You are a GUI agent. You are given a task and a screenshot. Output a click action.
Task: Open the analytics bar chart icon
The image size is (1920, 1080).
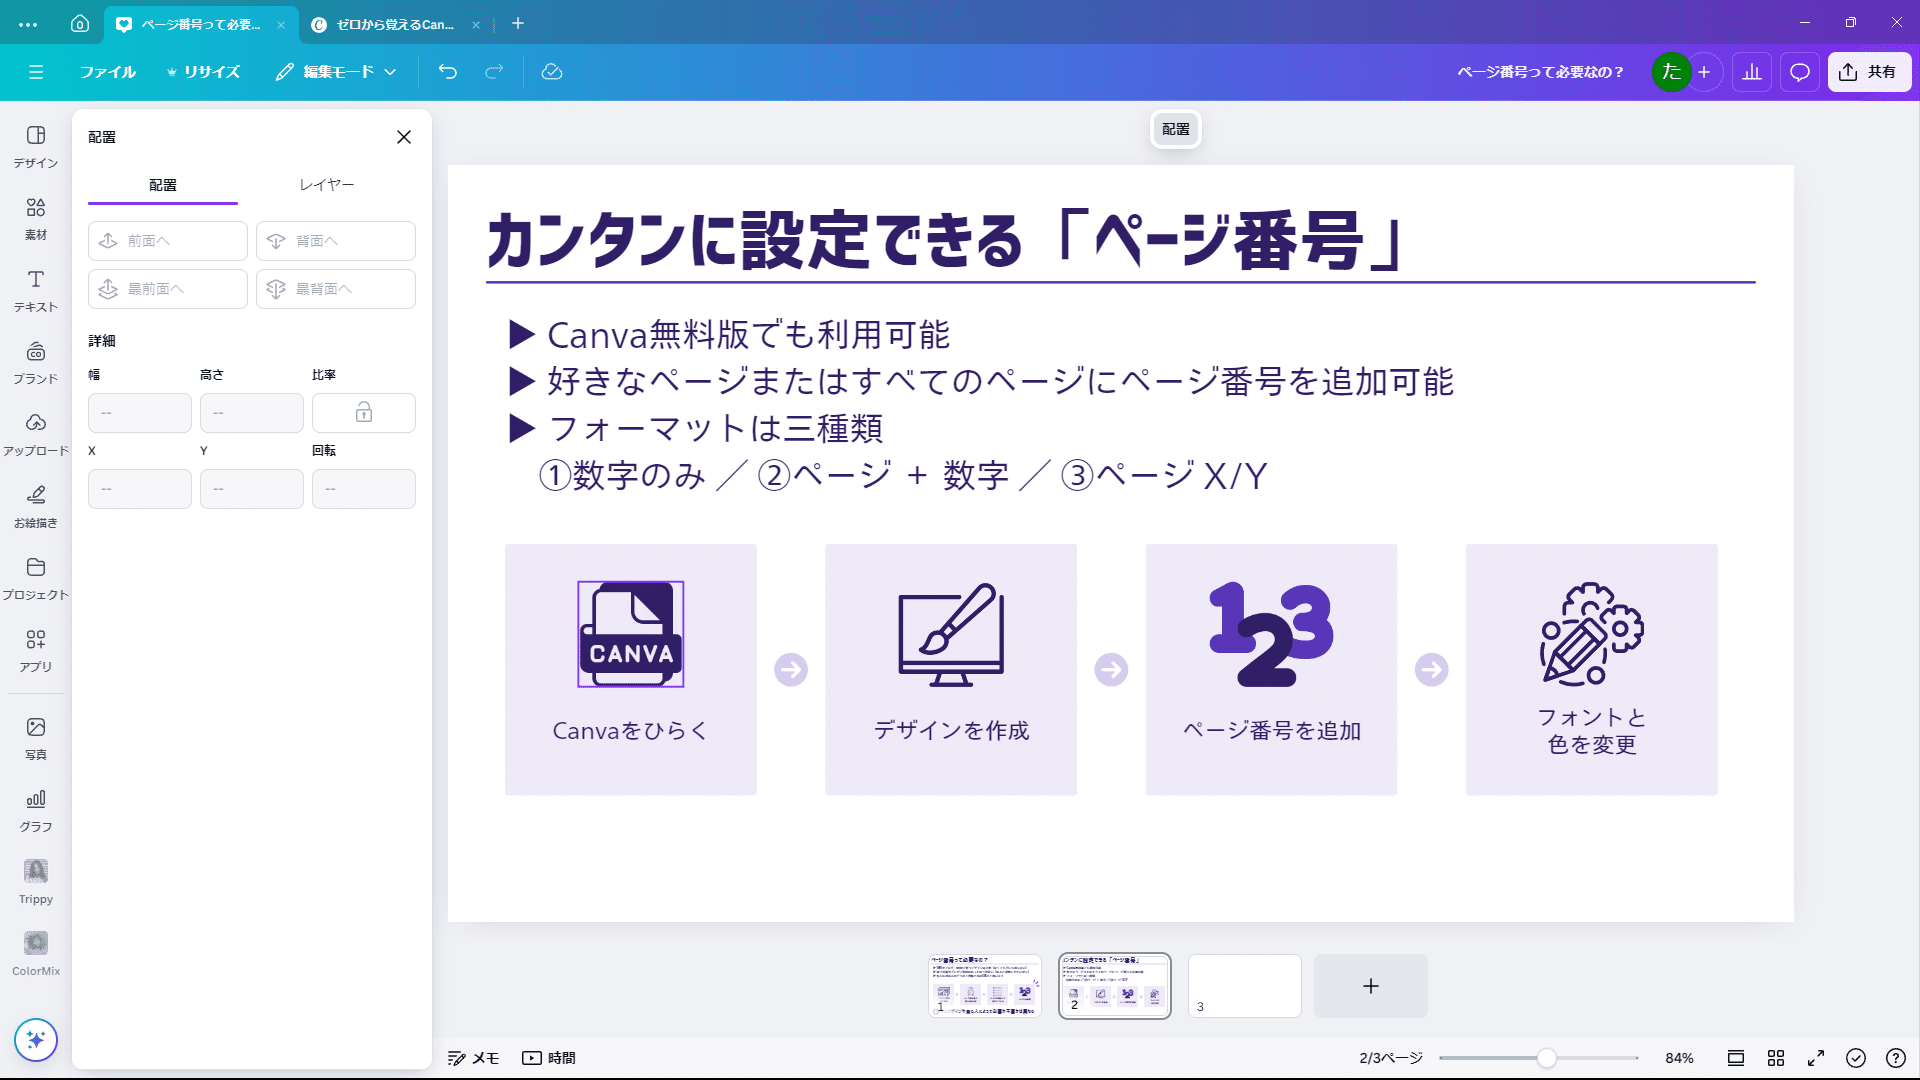[x=1752, y=72]
